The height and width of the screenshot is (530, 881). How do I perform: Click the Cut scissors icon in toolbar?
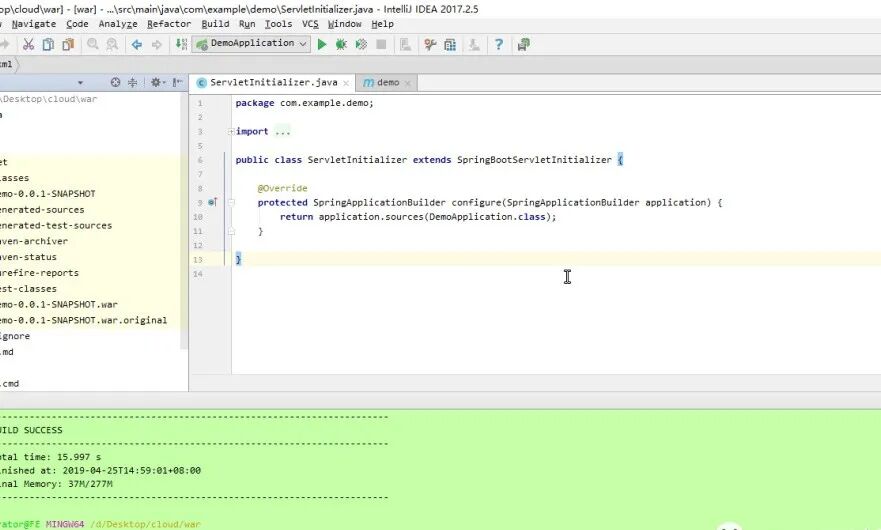click(x=28, y=44)
